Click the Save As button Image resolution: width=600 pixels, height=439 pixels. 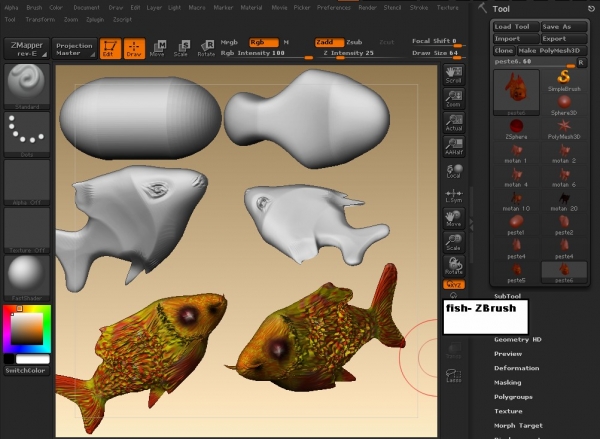click(x=564, y=27)
